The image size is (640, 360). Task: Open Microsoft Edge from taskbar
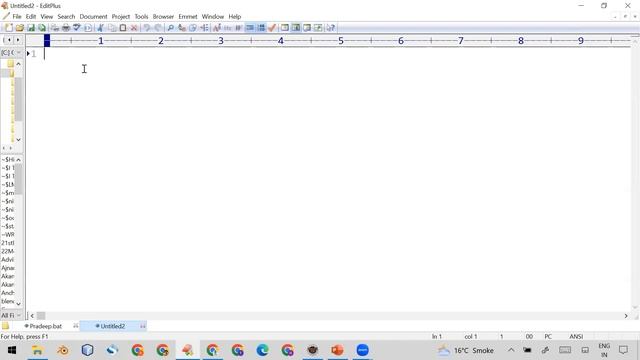coord(262,350)
